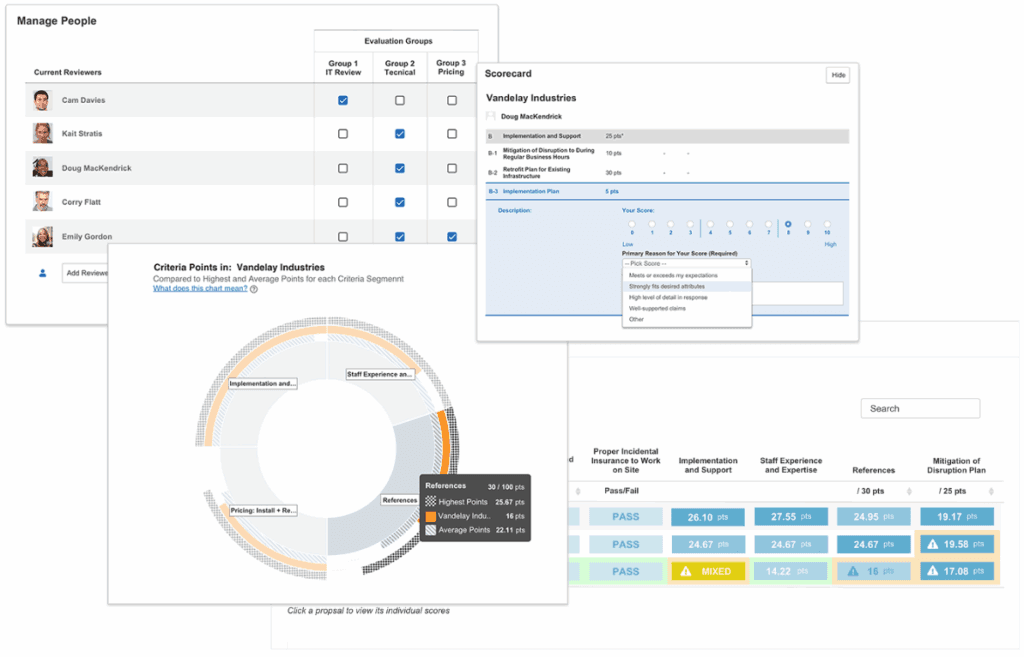Open the 'What does this chart mean?' link

tap(199, 289)
